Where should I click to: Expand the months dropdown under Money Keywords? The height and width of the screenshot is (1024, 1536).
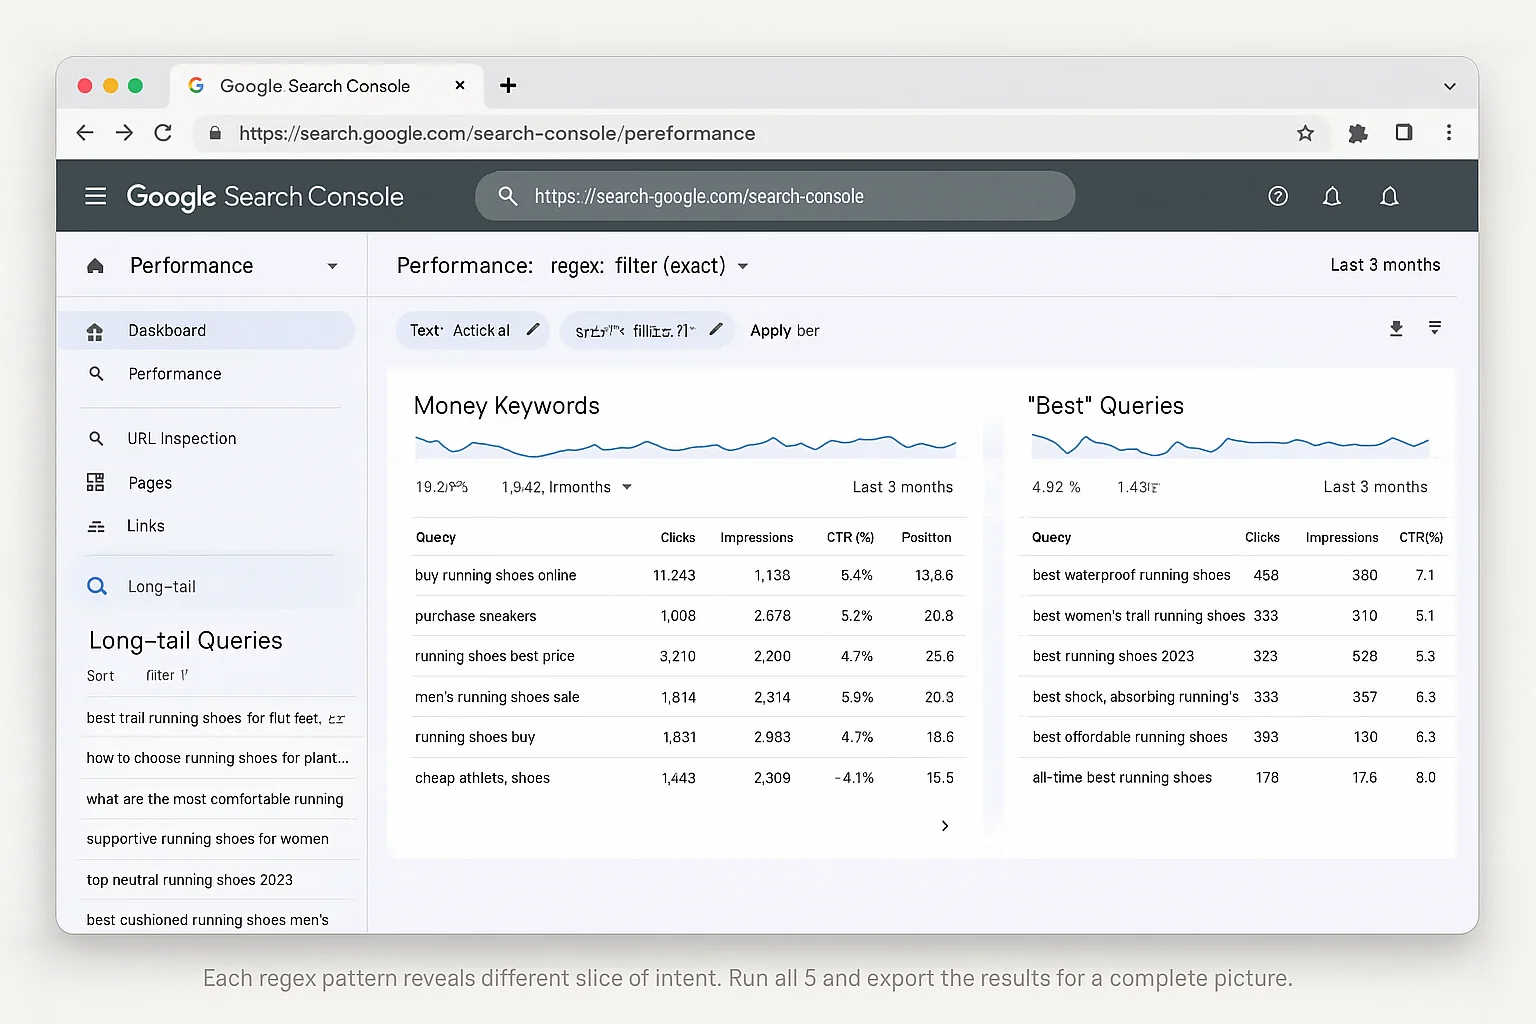pos(628,487)
